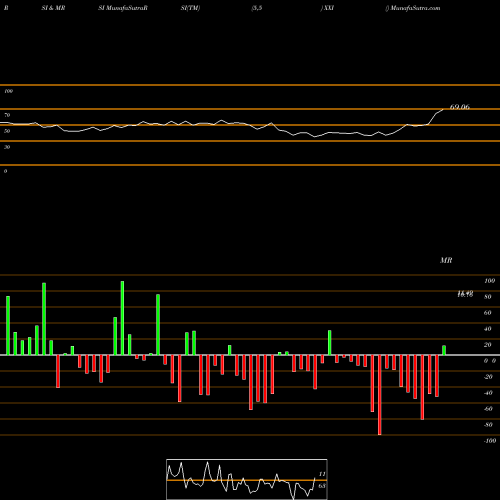Click the -60 label on histogram axis
500x500 pixels.
pyautogui.click(x=488, y=409)
